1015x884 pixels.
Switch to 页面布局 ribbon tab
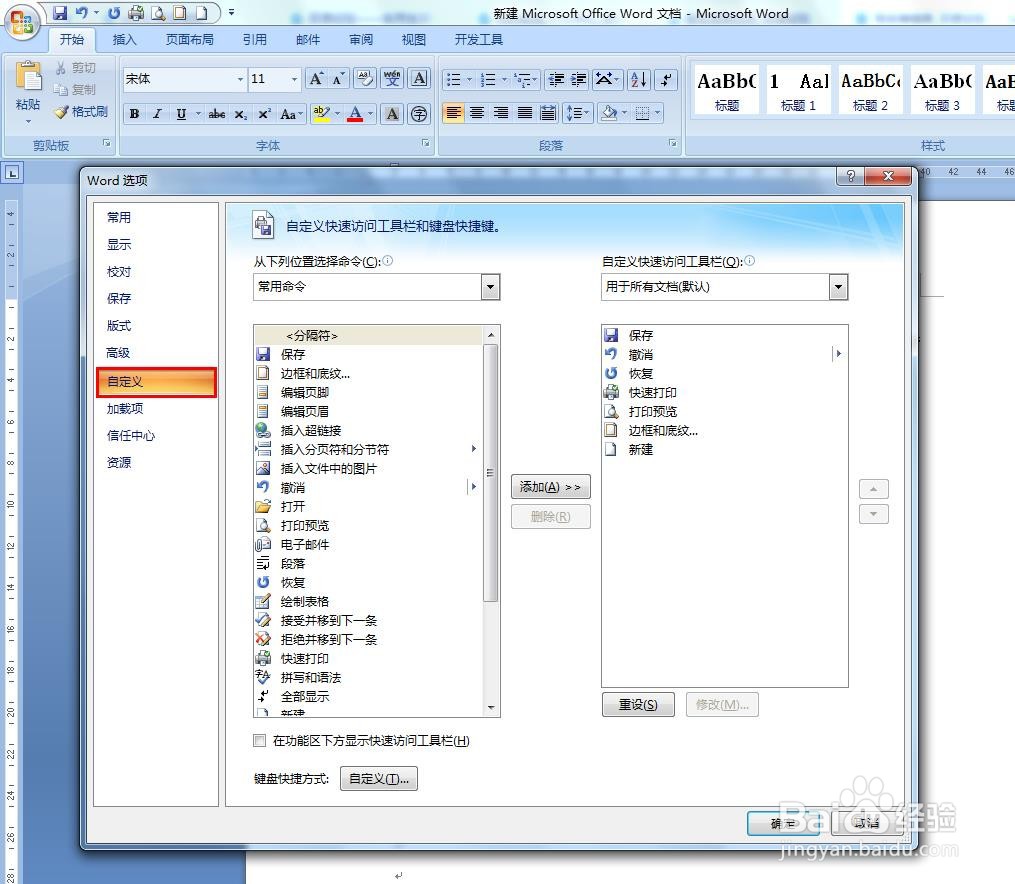click(189, 39)
